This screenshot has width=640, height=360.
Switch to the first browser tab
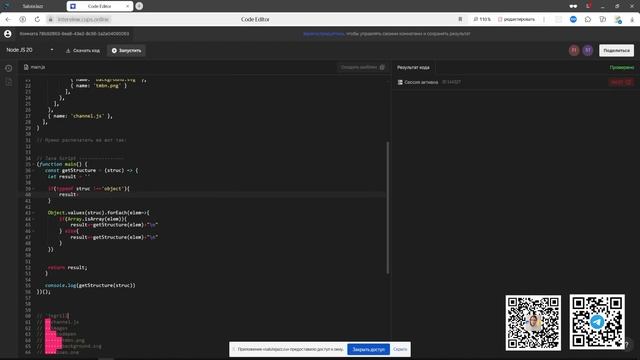click(33, 6)
